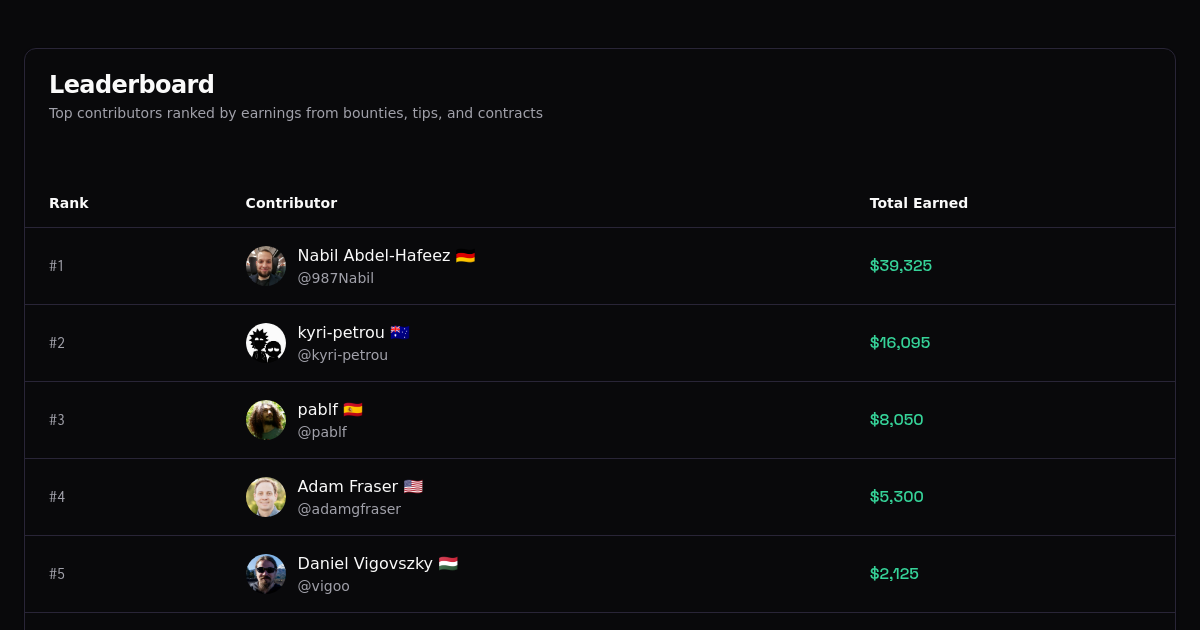1200x630 pixels.
Task: Click the Spain flag beside pablf
Action: click(x=354, y=409)
